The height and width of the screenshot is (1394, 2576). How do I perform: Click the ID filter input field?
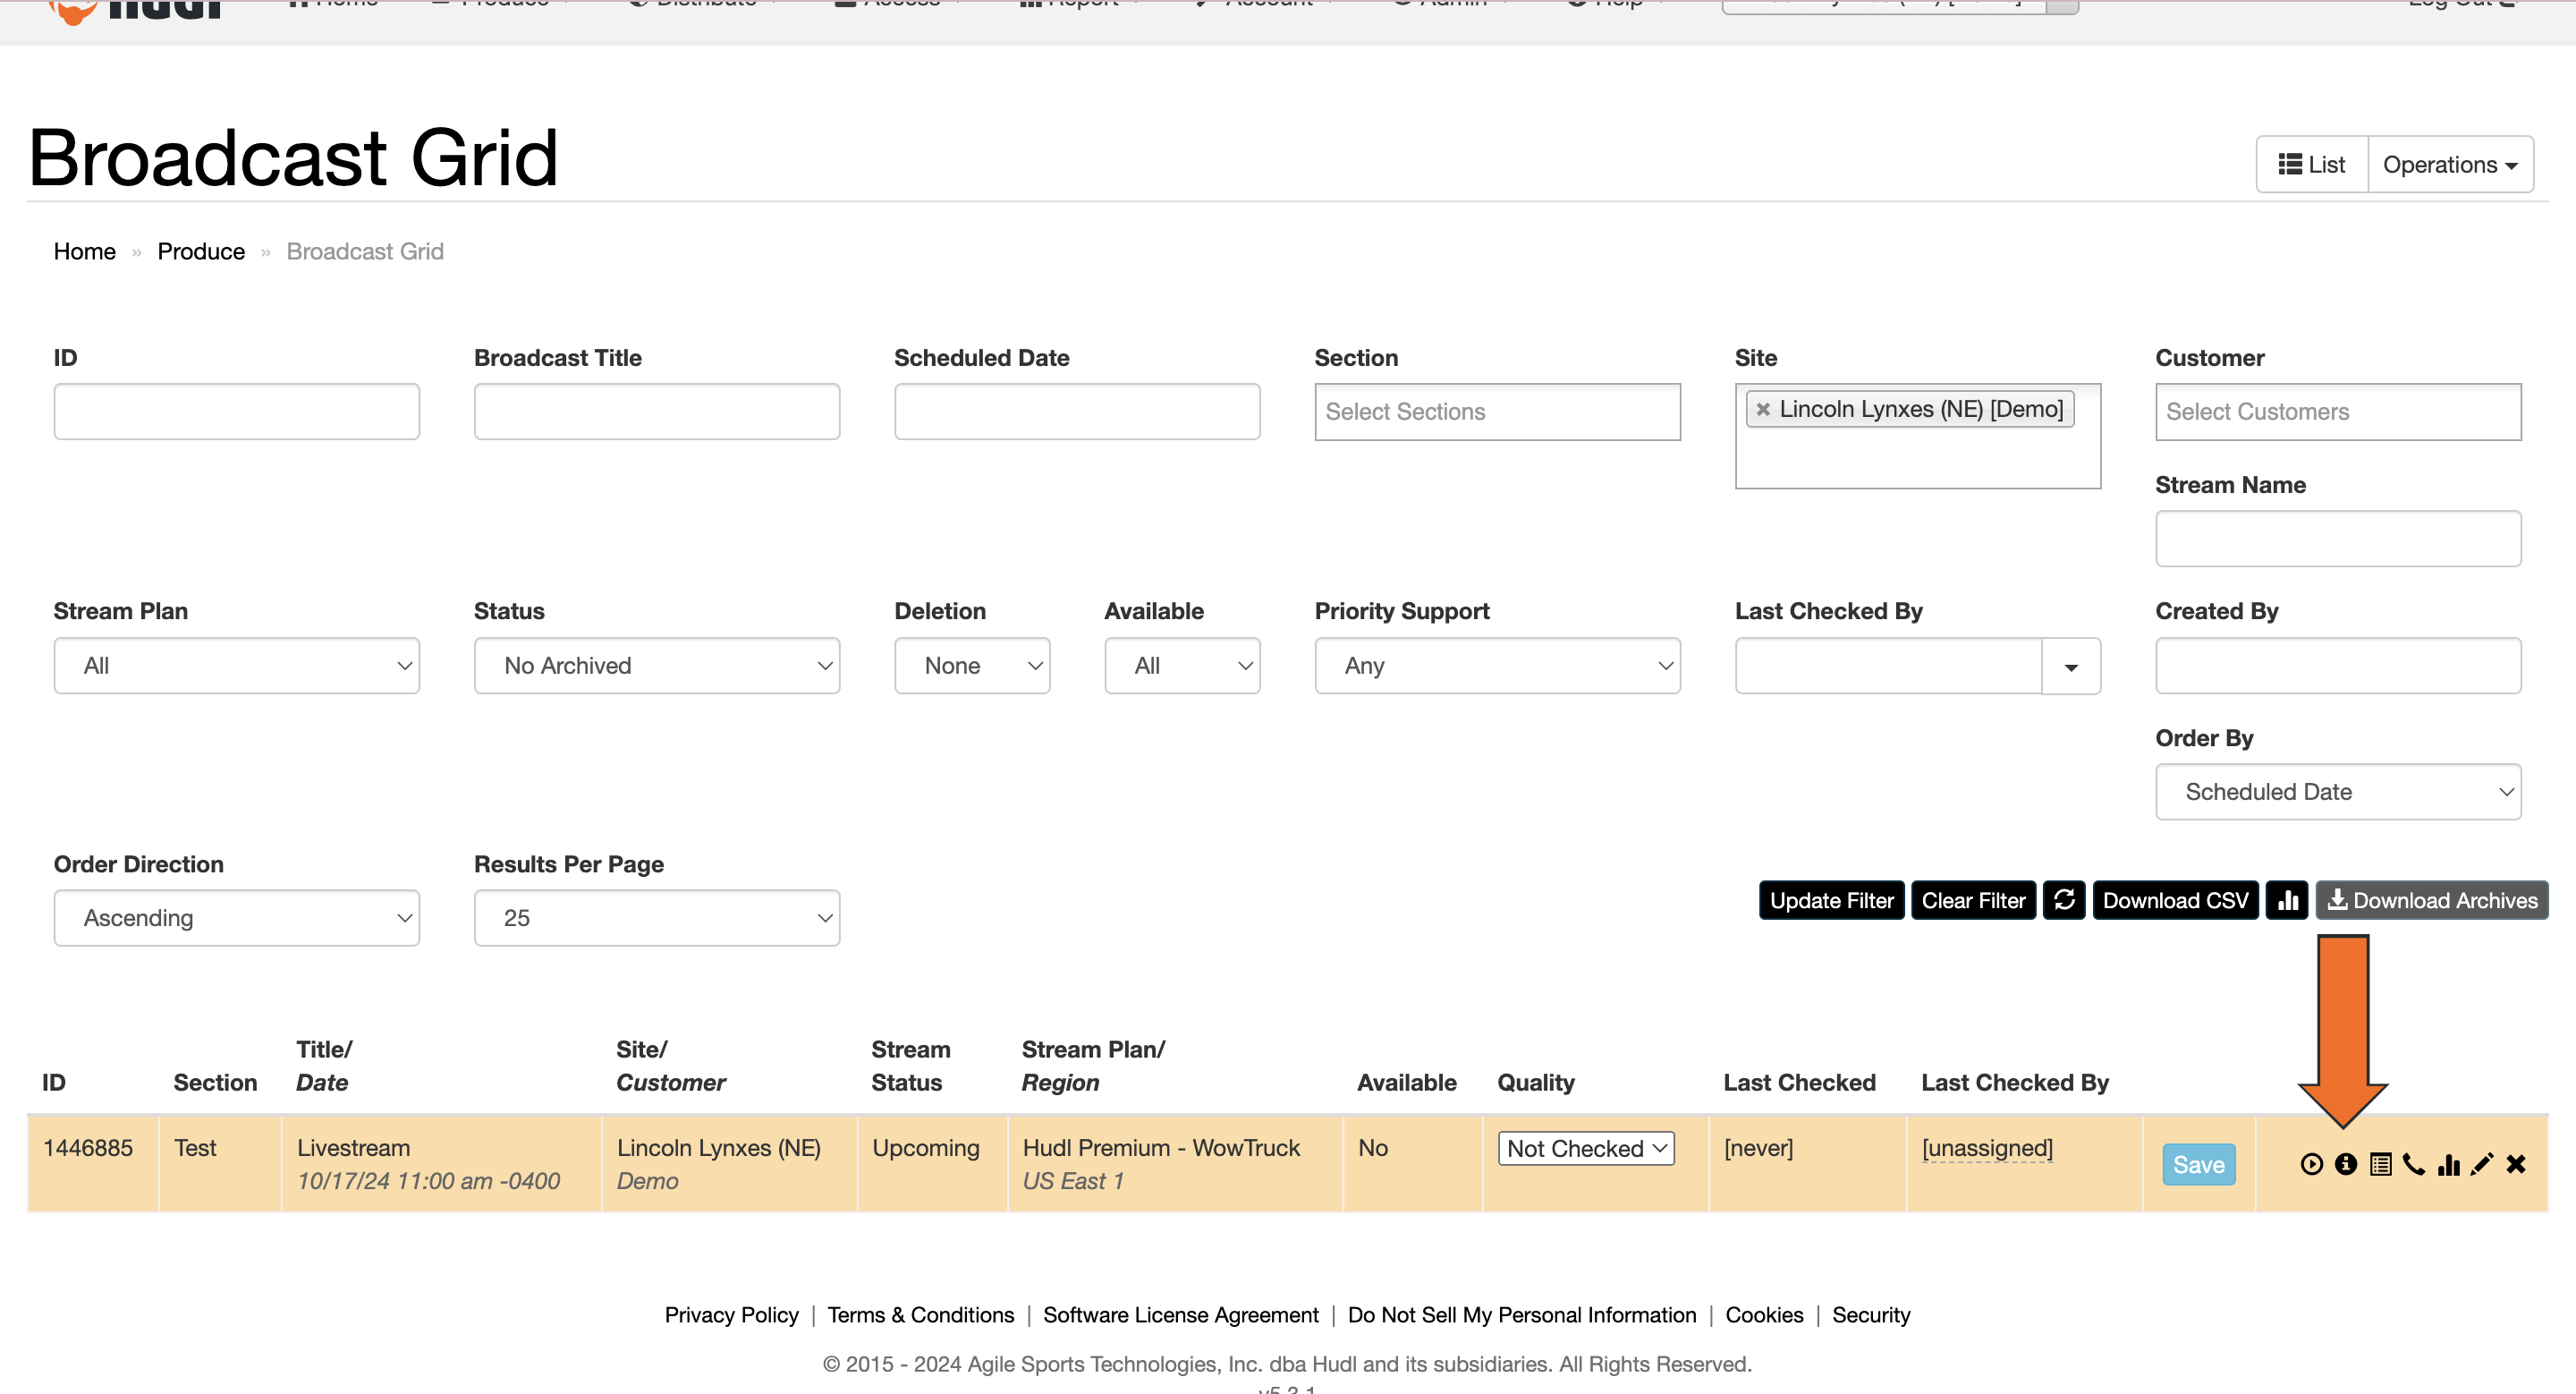tap(237, 411)
